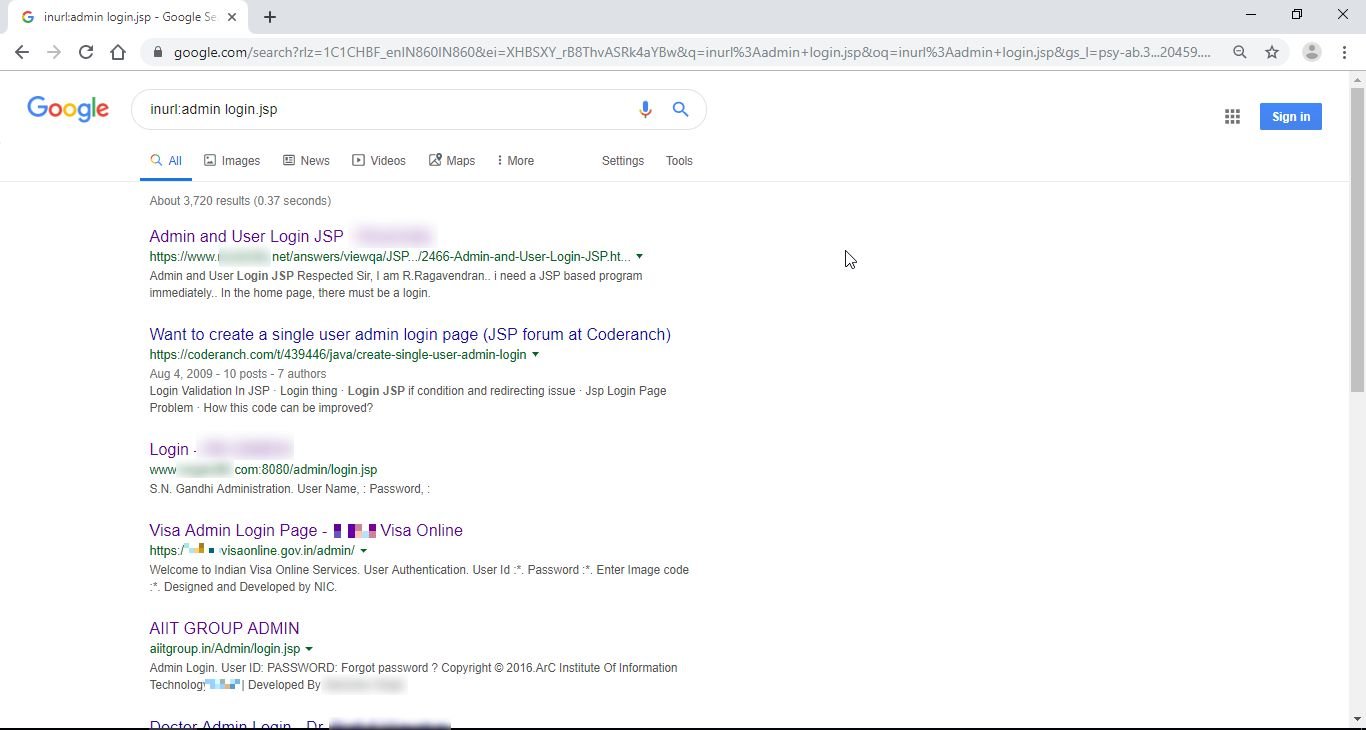The height and width of the screenshot is (730, 1366).
Task: Close the Google Search tab
Action: pos(233,17)
